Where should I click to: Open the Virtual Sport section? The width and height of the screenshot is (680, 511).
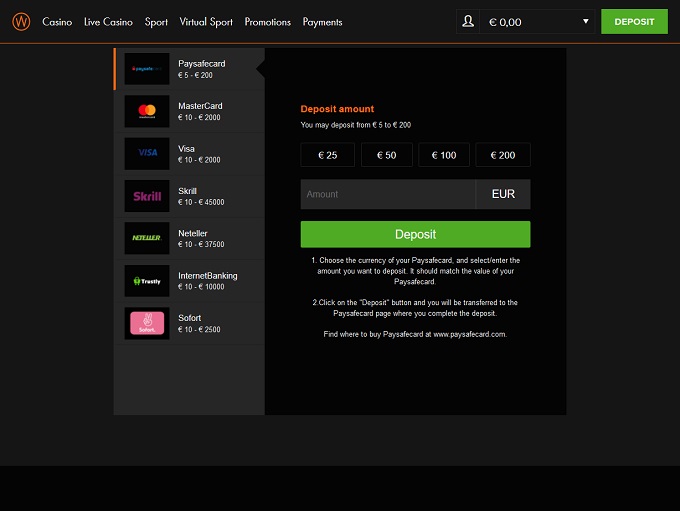[x=206, y=22]
